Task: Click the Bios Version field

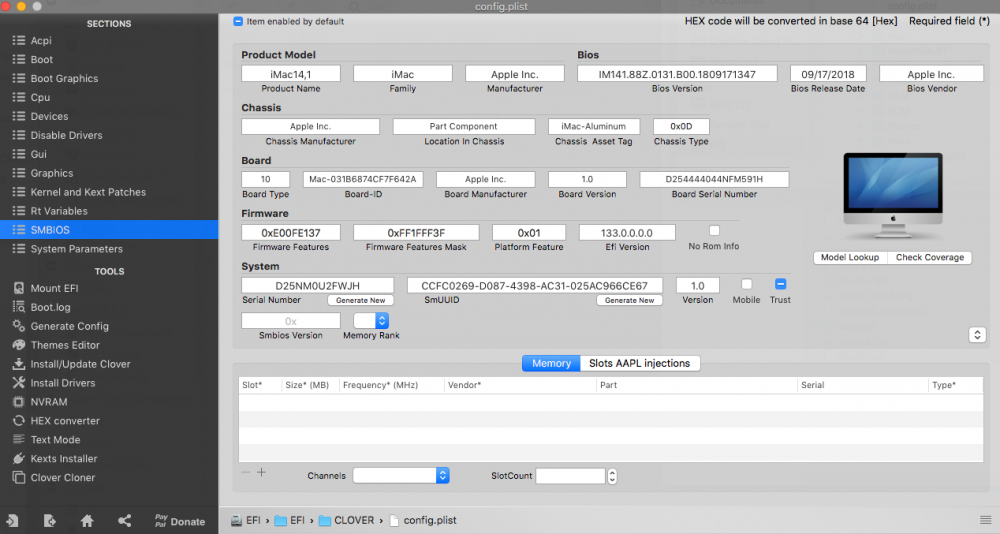Action: [677, 74]
